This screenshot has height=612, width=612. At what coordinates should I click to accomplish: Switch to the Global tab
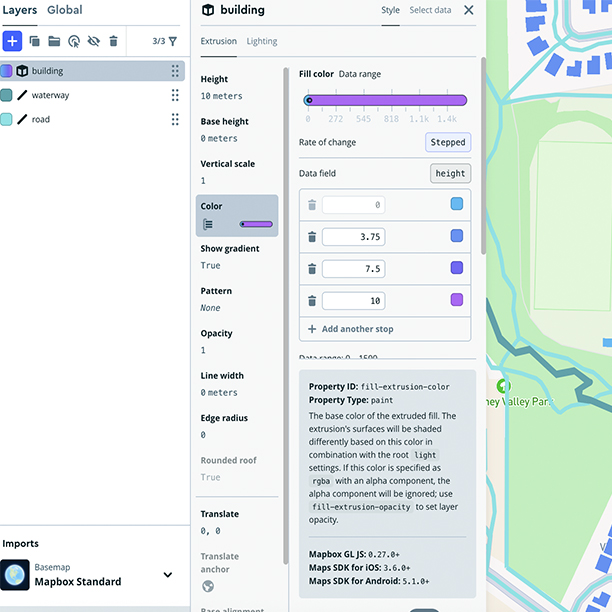pos(65,10)
